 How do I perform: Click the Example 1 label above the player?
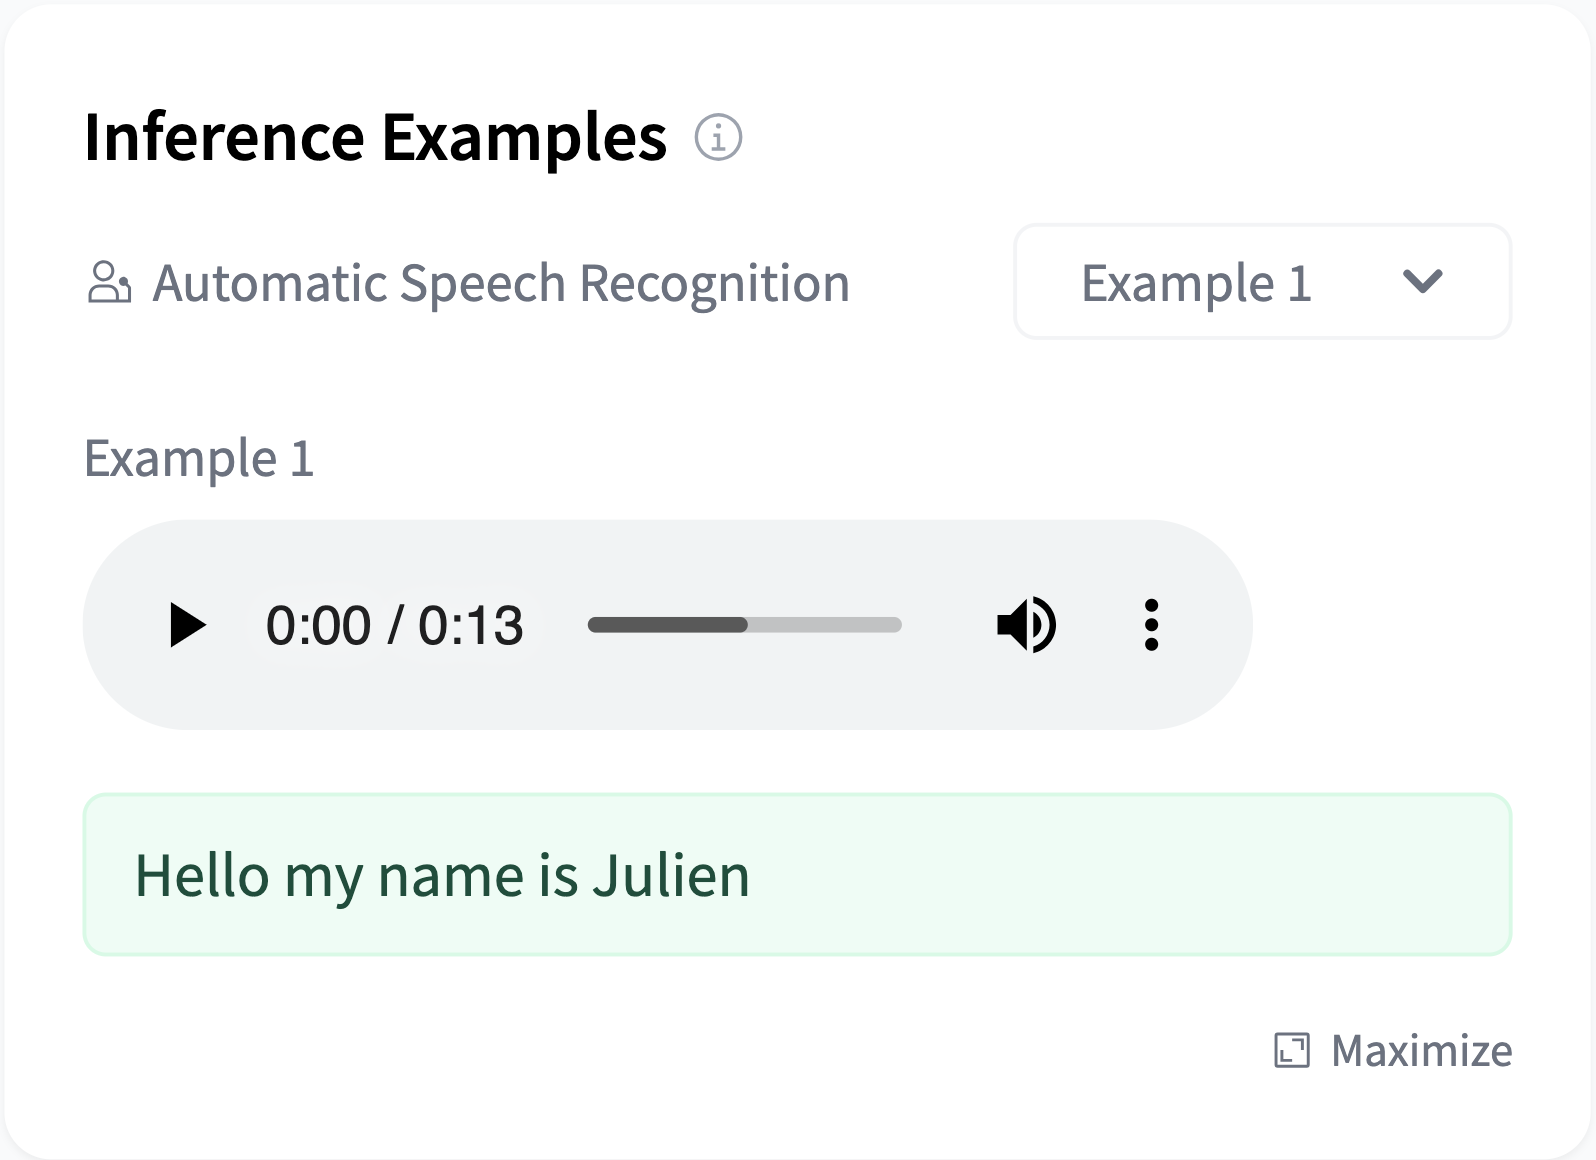[x=199, y=459]
